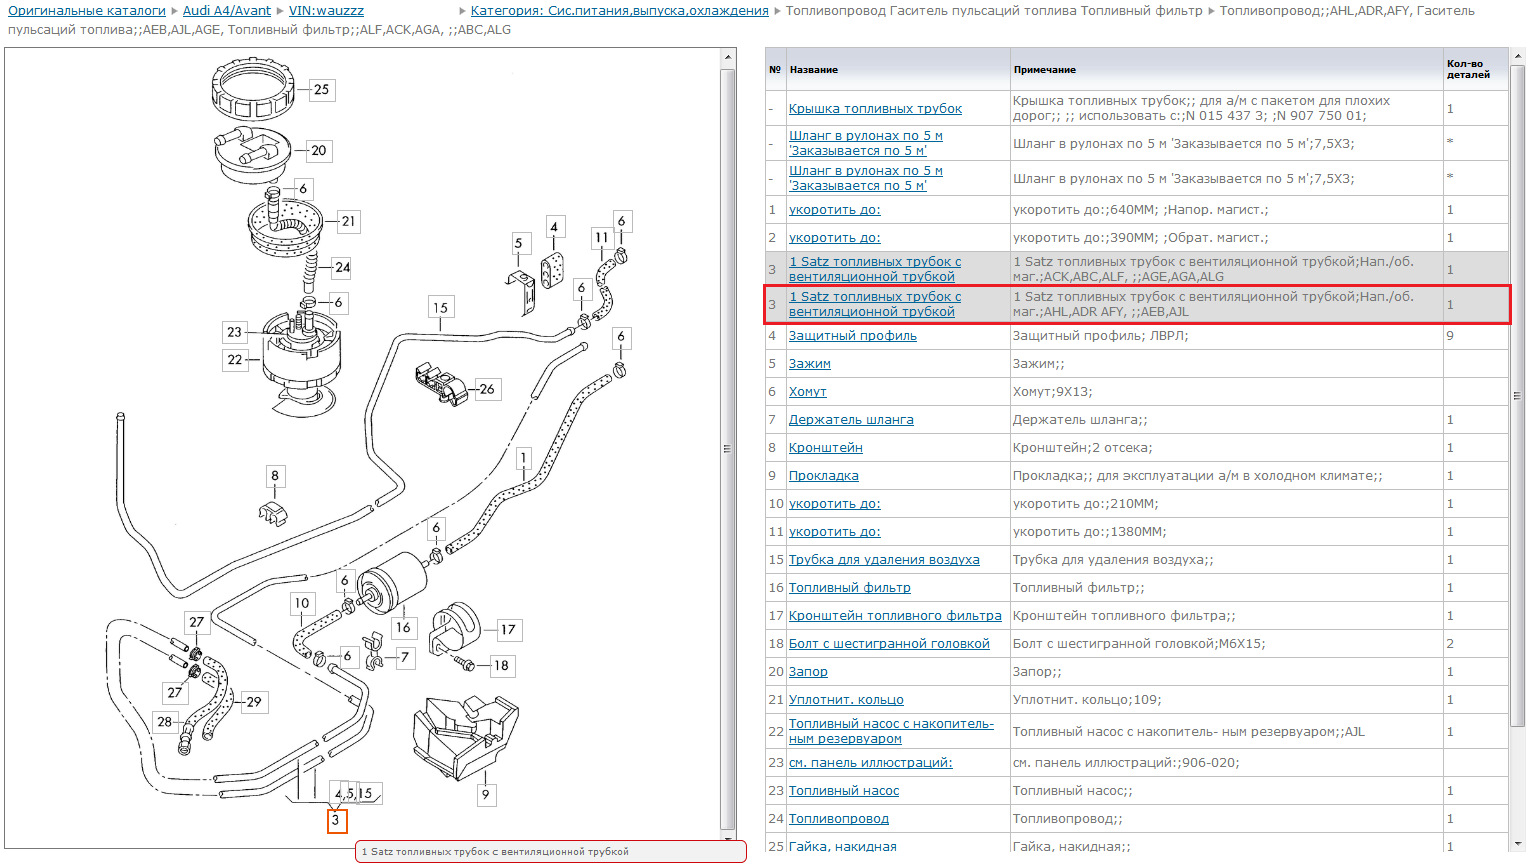Select part callout 22 in the diagram
Screen dimensions: 1533x866
coord(234,359)
